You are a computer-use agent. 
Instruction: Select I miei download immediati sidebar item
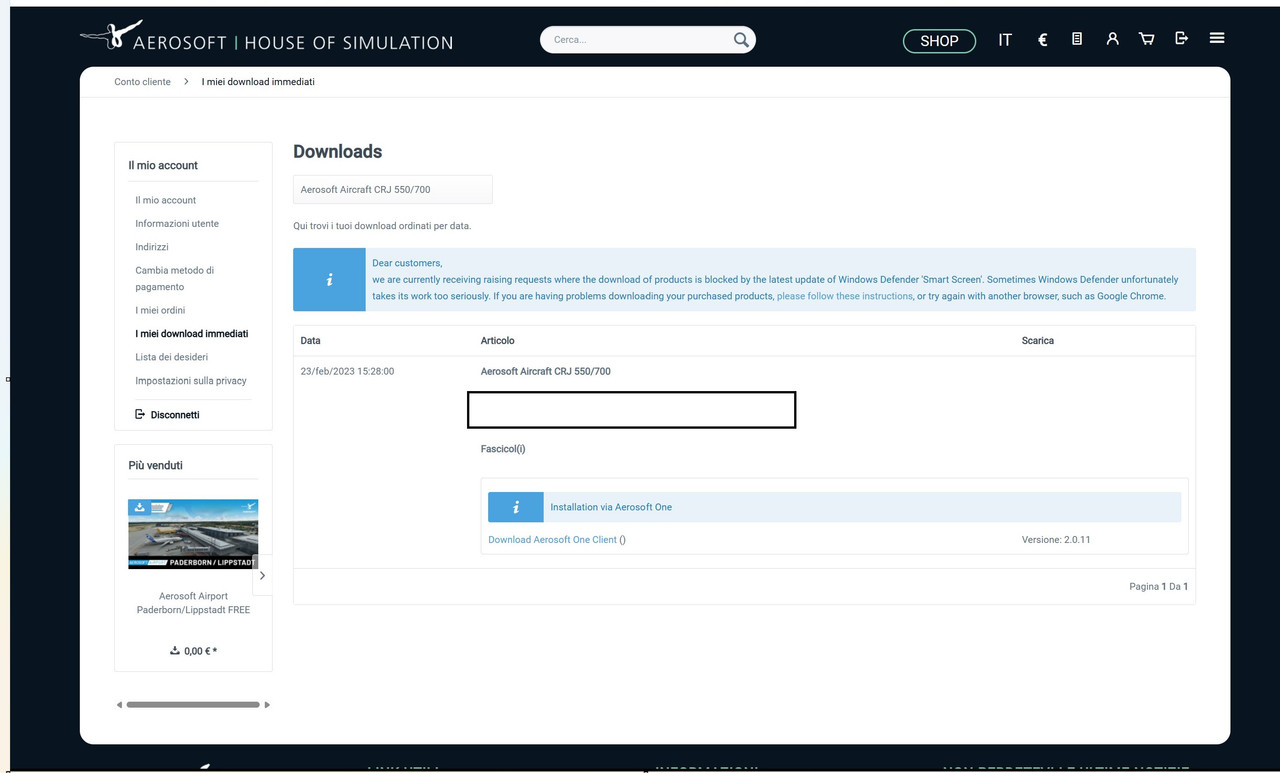click(192, 334)
